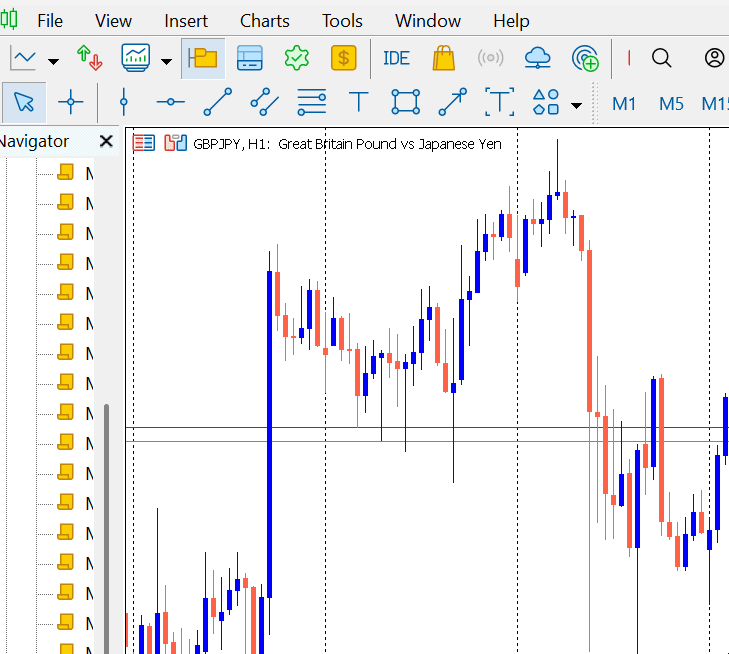The image size is (729, 654).
Task: Select the text T tool
Action: coord(358,102)
